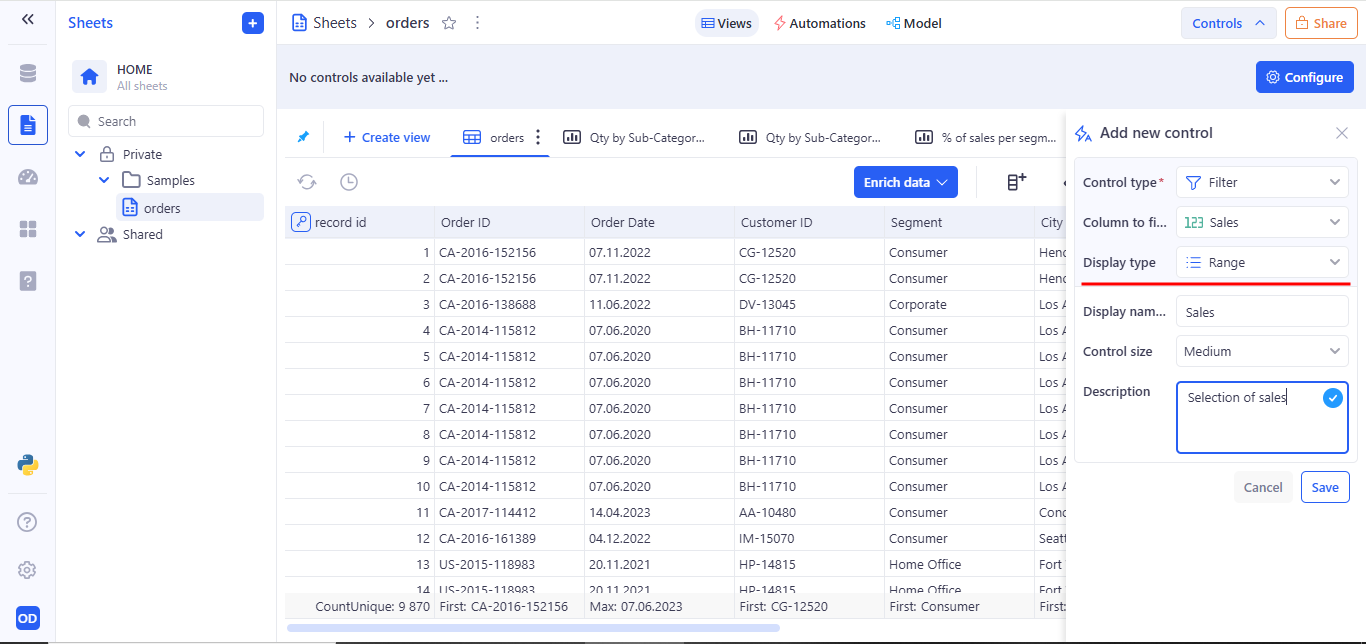Open the sheets document icon in left rail

[27, 125]
